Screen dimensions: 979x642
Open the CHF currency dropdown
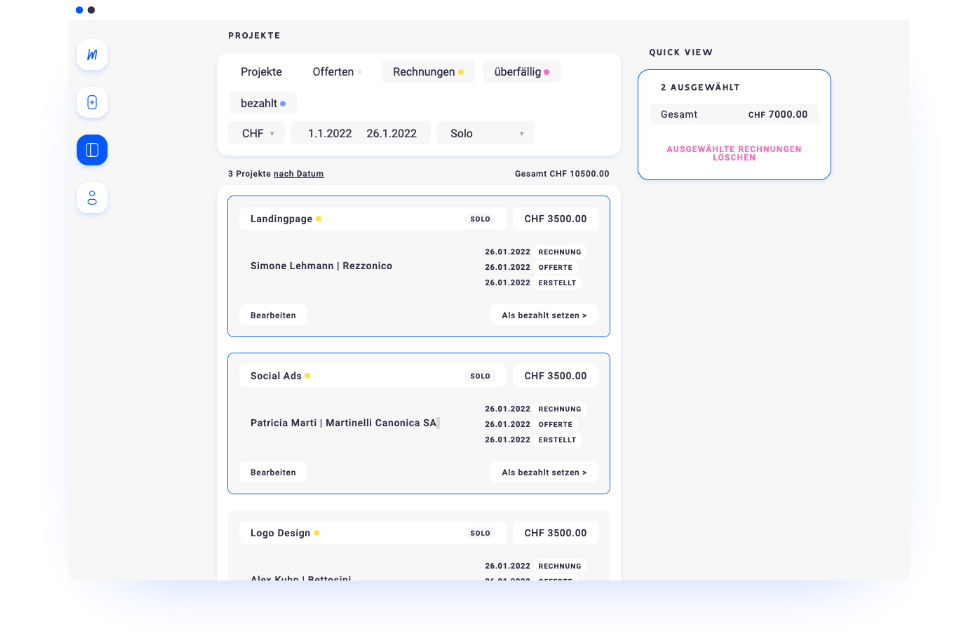(x=257, y=133)
